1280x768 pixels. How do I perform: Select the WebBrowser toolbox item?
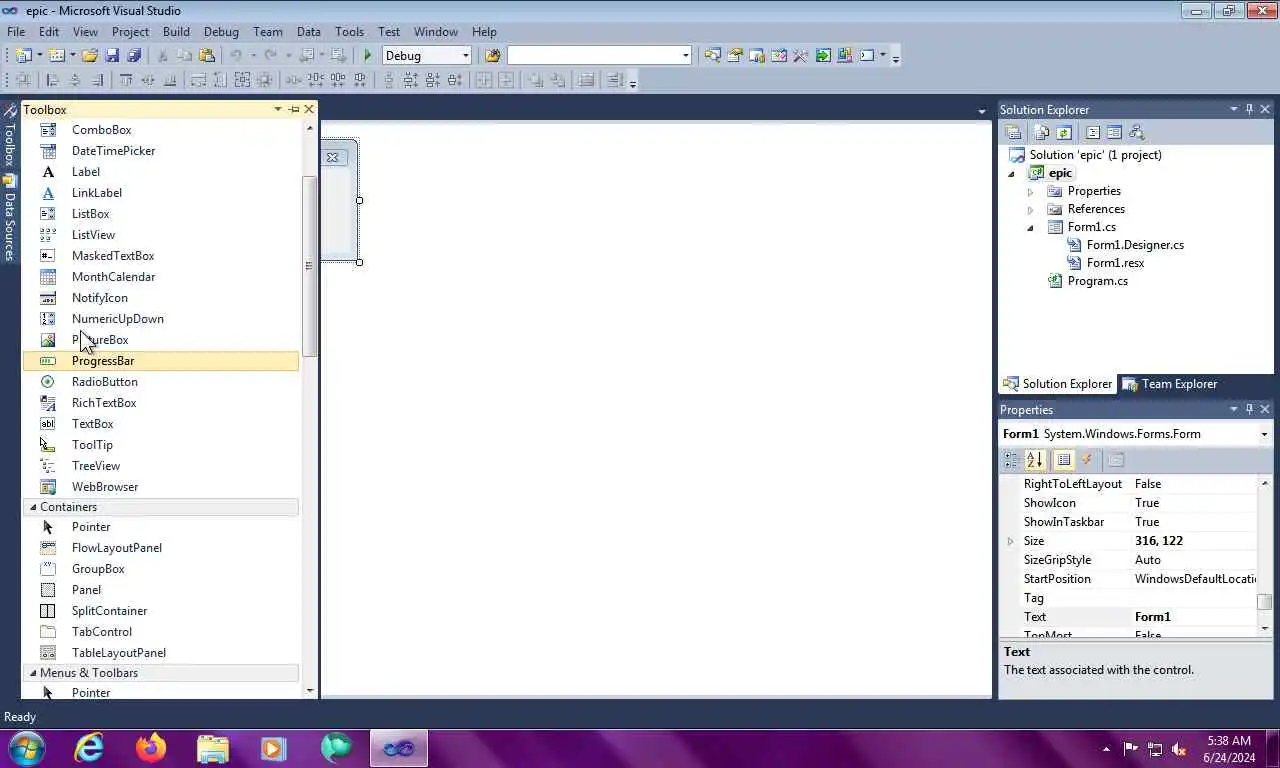(x=161, y=487)
